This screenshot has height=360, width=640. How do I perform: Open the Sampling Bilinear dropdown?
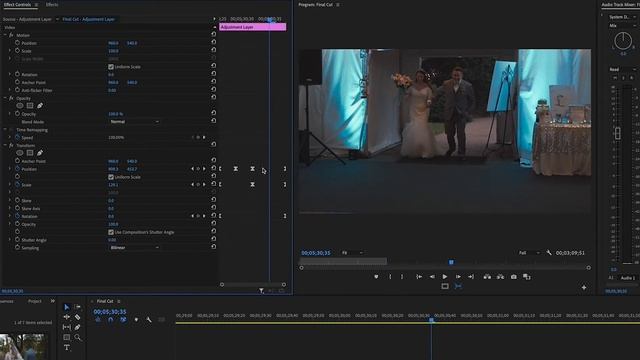tap(134, 247)
